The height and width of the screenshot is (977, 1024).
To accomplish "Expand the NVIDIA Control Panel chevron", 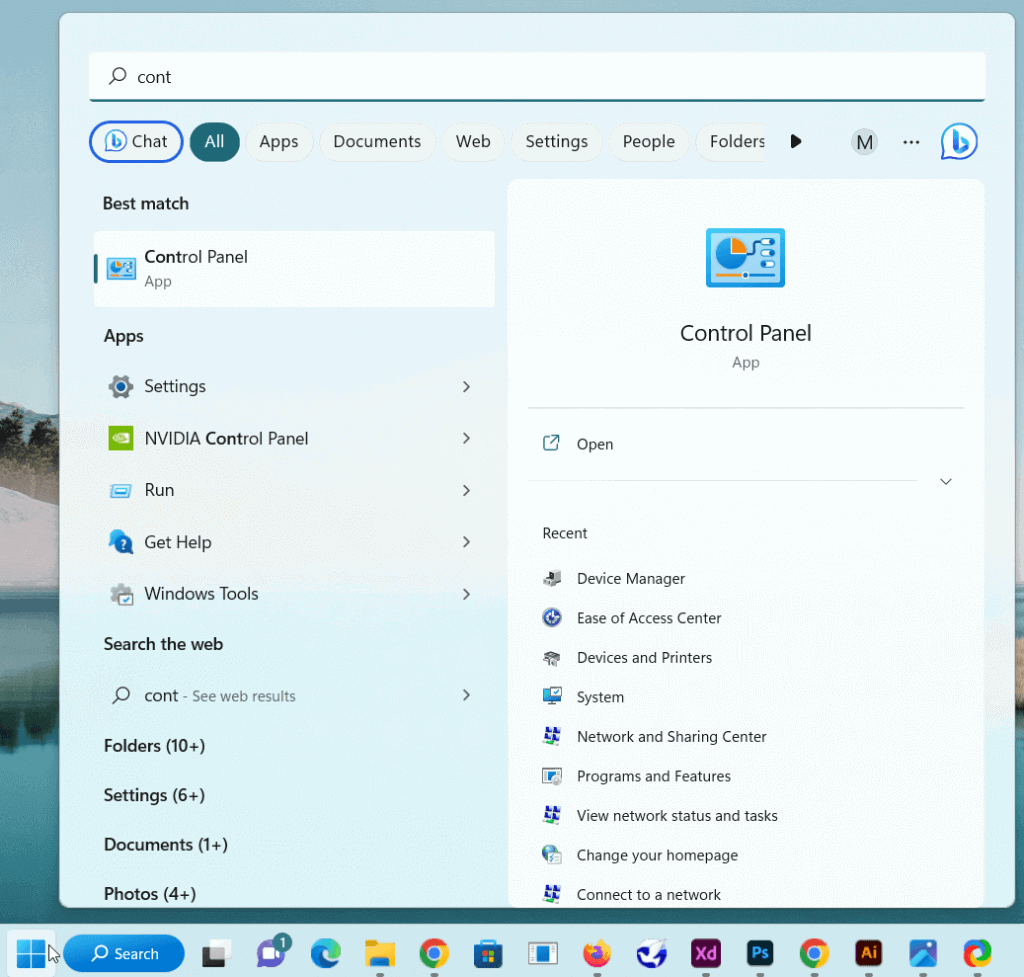I will pyautogui.click(x=466, y=438).
